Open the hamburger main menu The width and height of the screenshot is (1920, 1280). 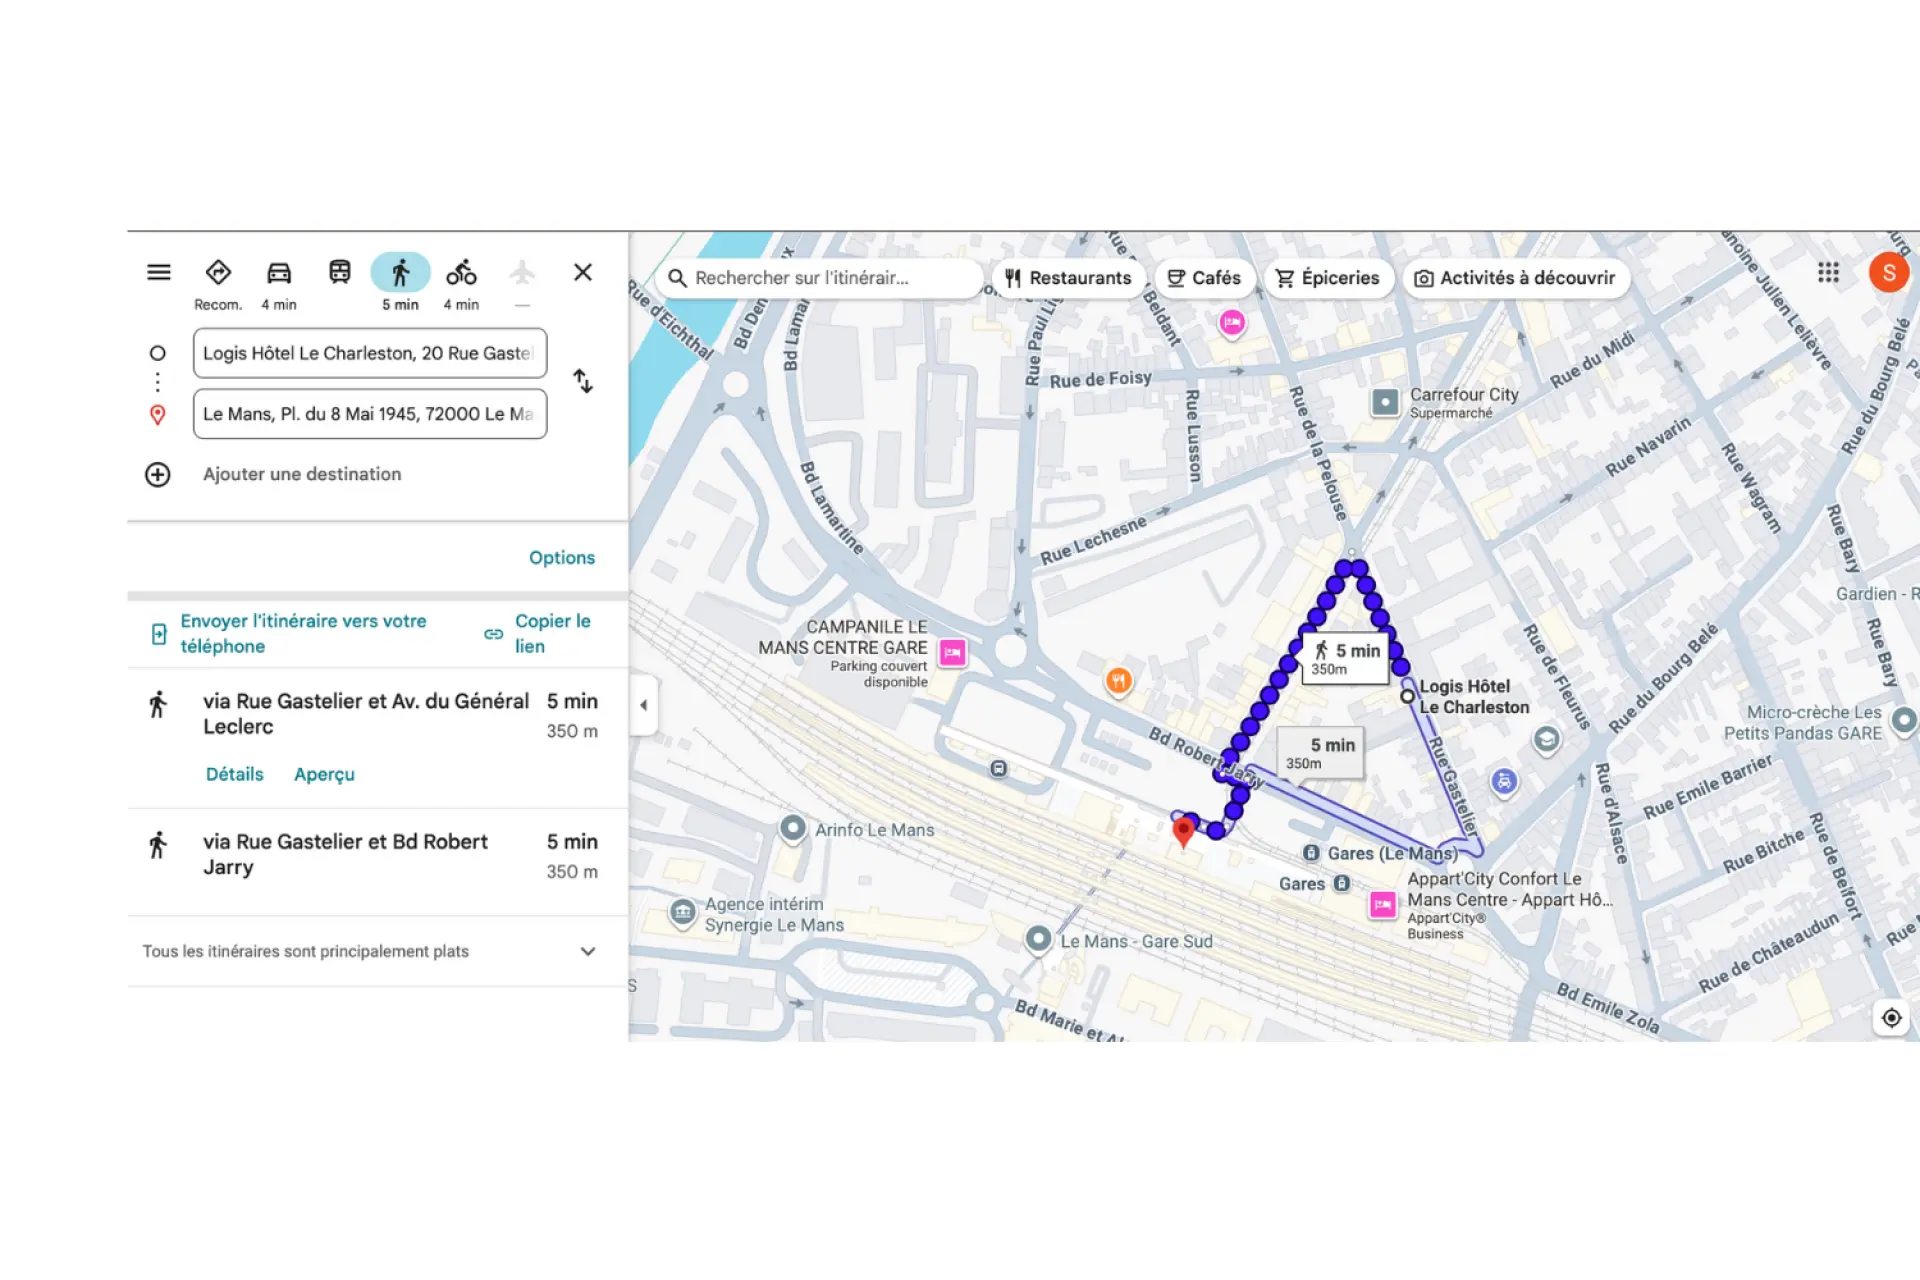click(x=158, y=272)
